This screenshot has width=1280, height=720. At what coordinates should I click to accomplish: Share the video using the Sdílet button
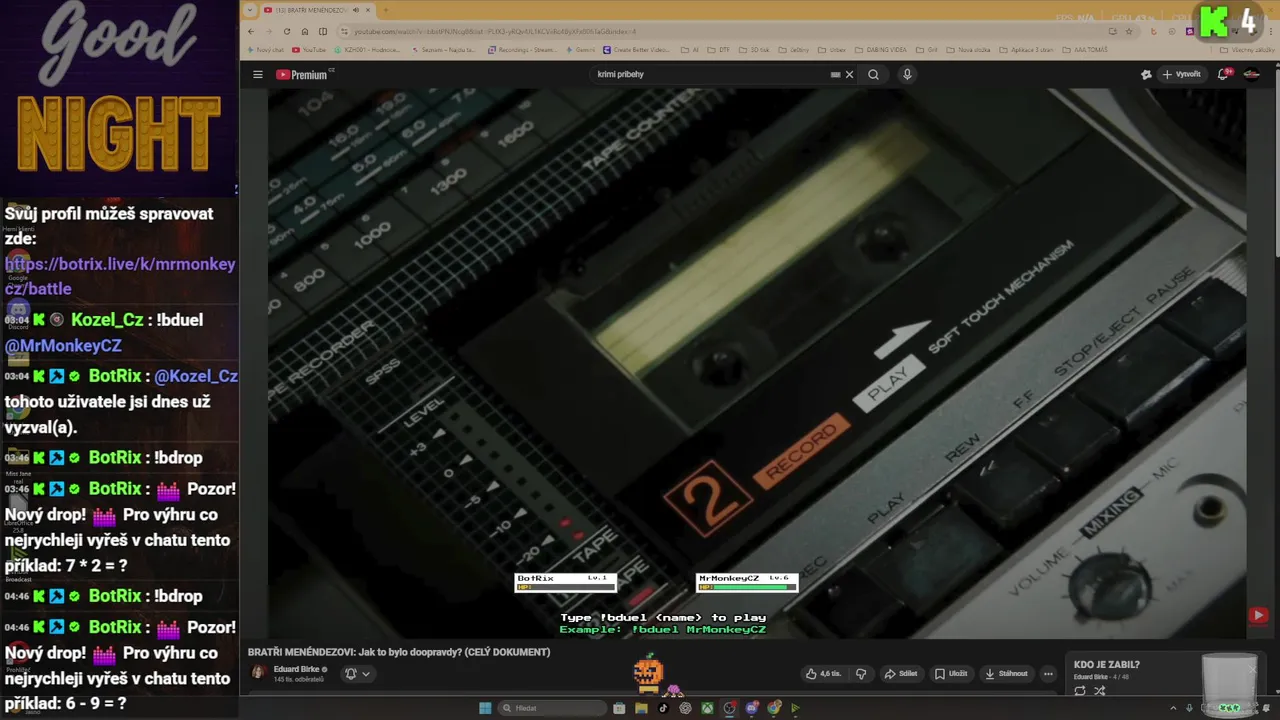[x=901, y=674]
